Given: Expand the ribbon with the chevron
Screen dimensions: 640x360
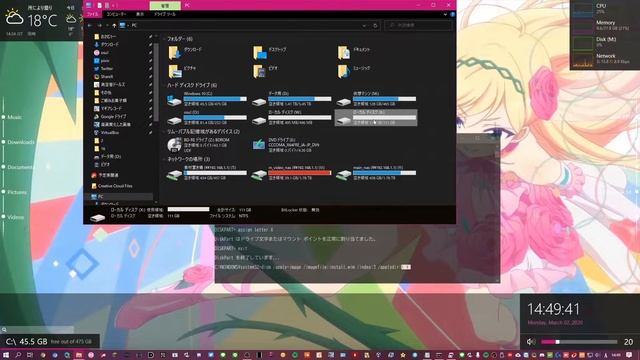Looking at the screenshot, I should click(x=445, y=14).
